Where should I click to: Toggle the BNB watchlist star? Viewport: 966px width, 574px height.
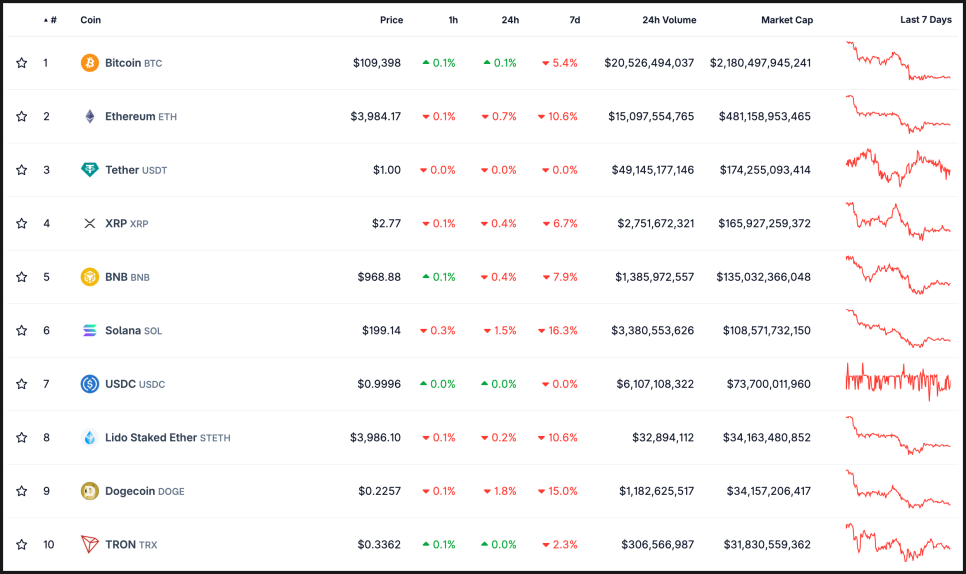tap(22, 277)
